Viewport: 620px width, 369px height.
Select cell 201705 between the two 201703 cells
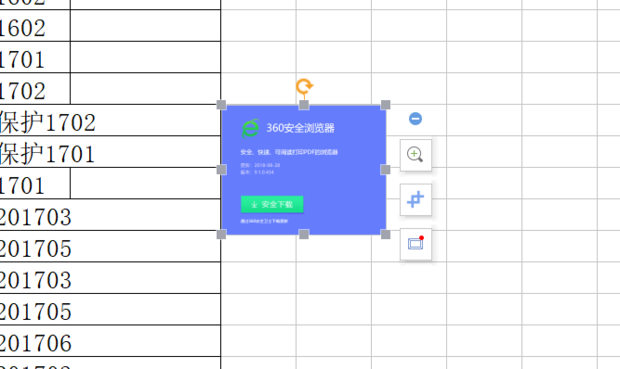click(110, 246)
